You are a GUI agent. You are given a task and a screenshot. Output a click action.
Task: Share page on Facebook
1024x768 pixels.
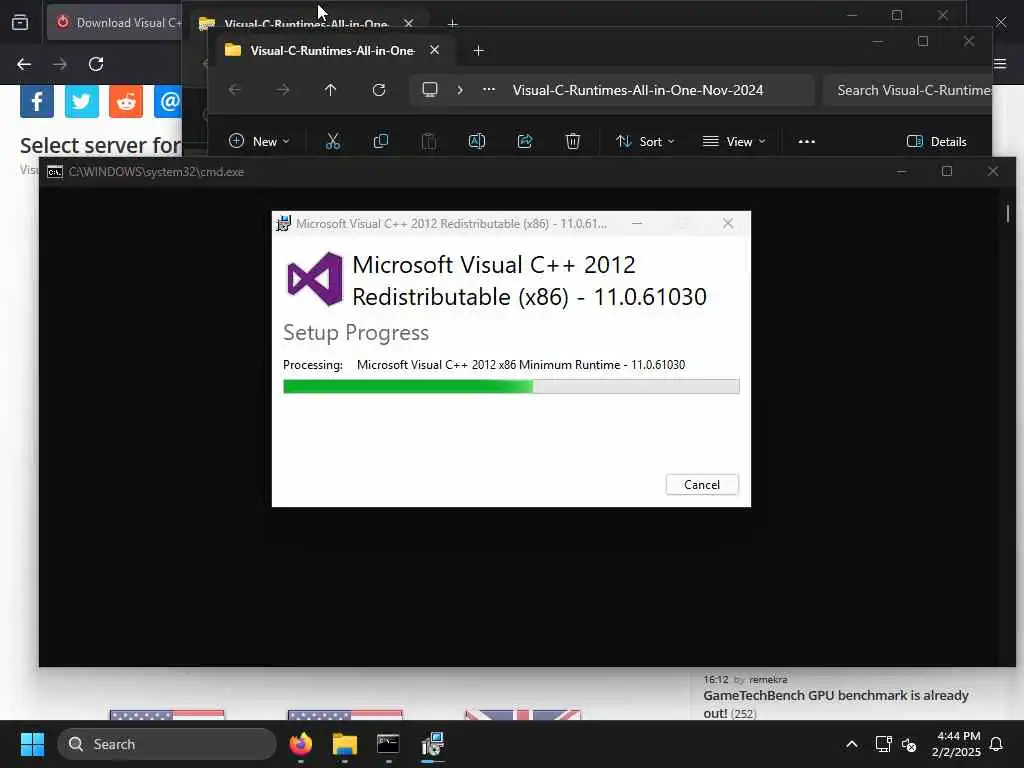37,101
